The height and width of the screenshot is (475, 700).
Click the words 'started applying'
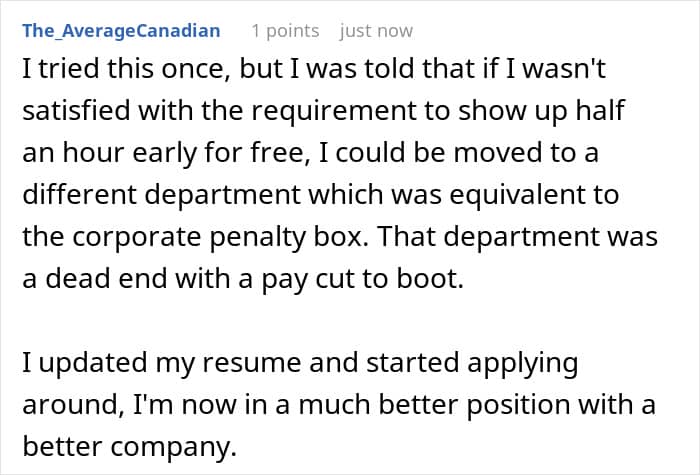click(x=472, y=362)
